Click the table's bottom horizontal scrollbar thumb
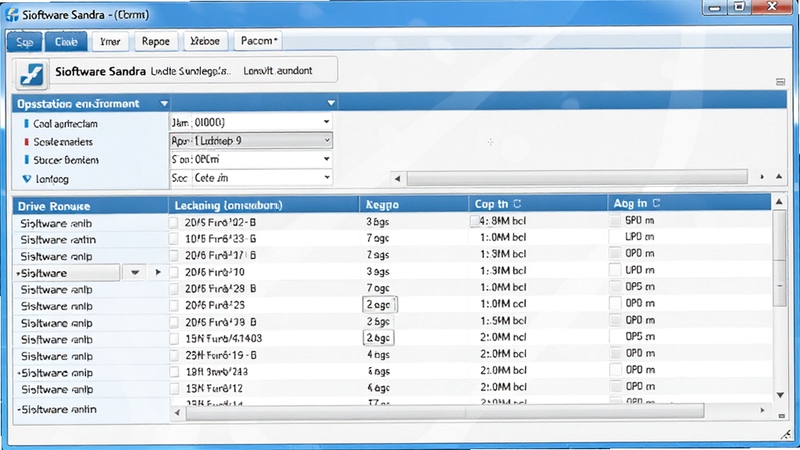 tap(444, 411)
